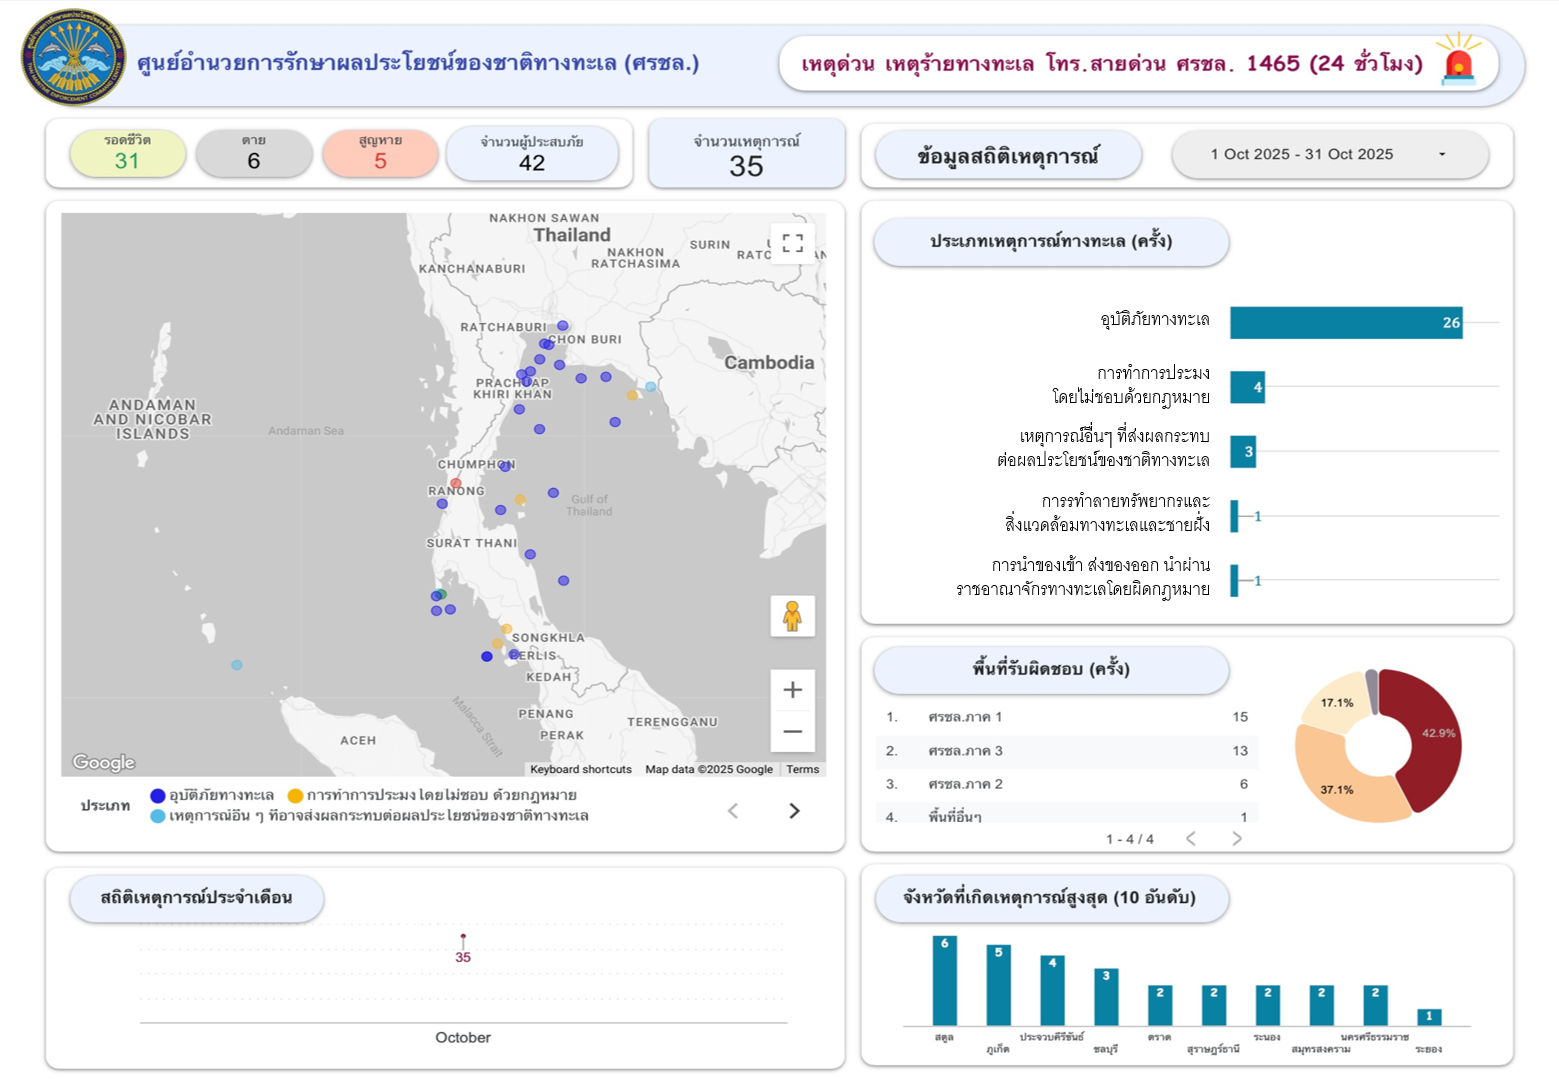Open map Terms link
Screen dimensions: 1559x1079
[x=802, y=769]
